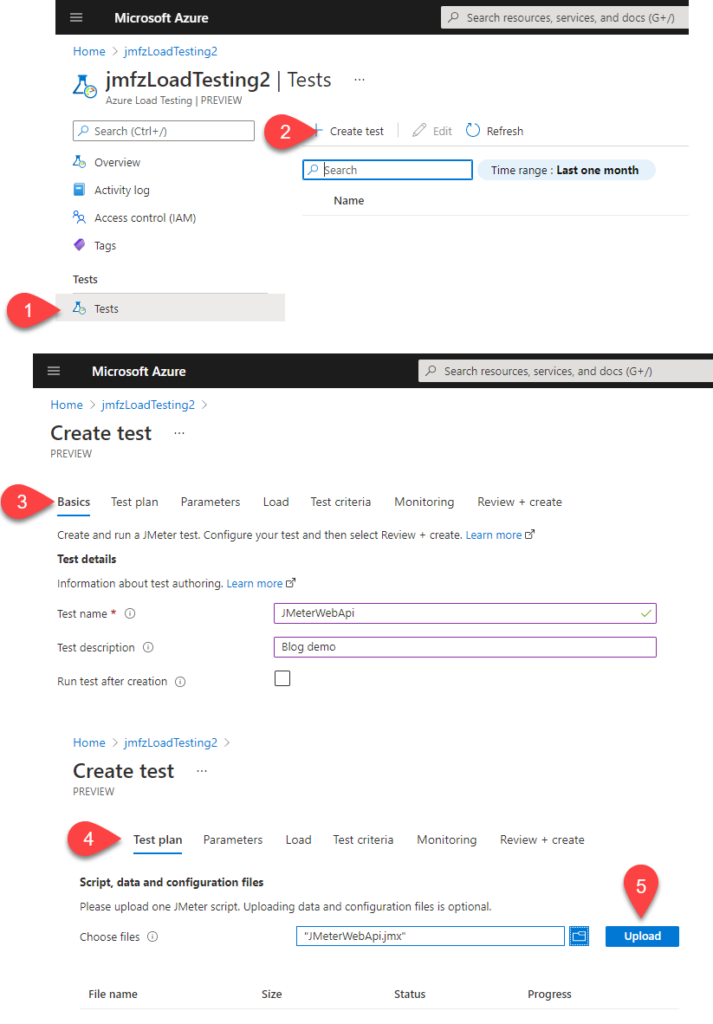The image size is (713, 1024).
Task: Open the hamburger menu in second Azure header
Action: [x=54, y=371]
